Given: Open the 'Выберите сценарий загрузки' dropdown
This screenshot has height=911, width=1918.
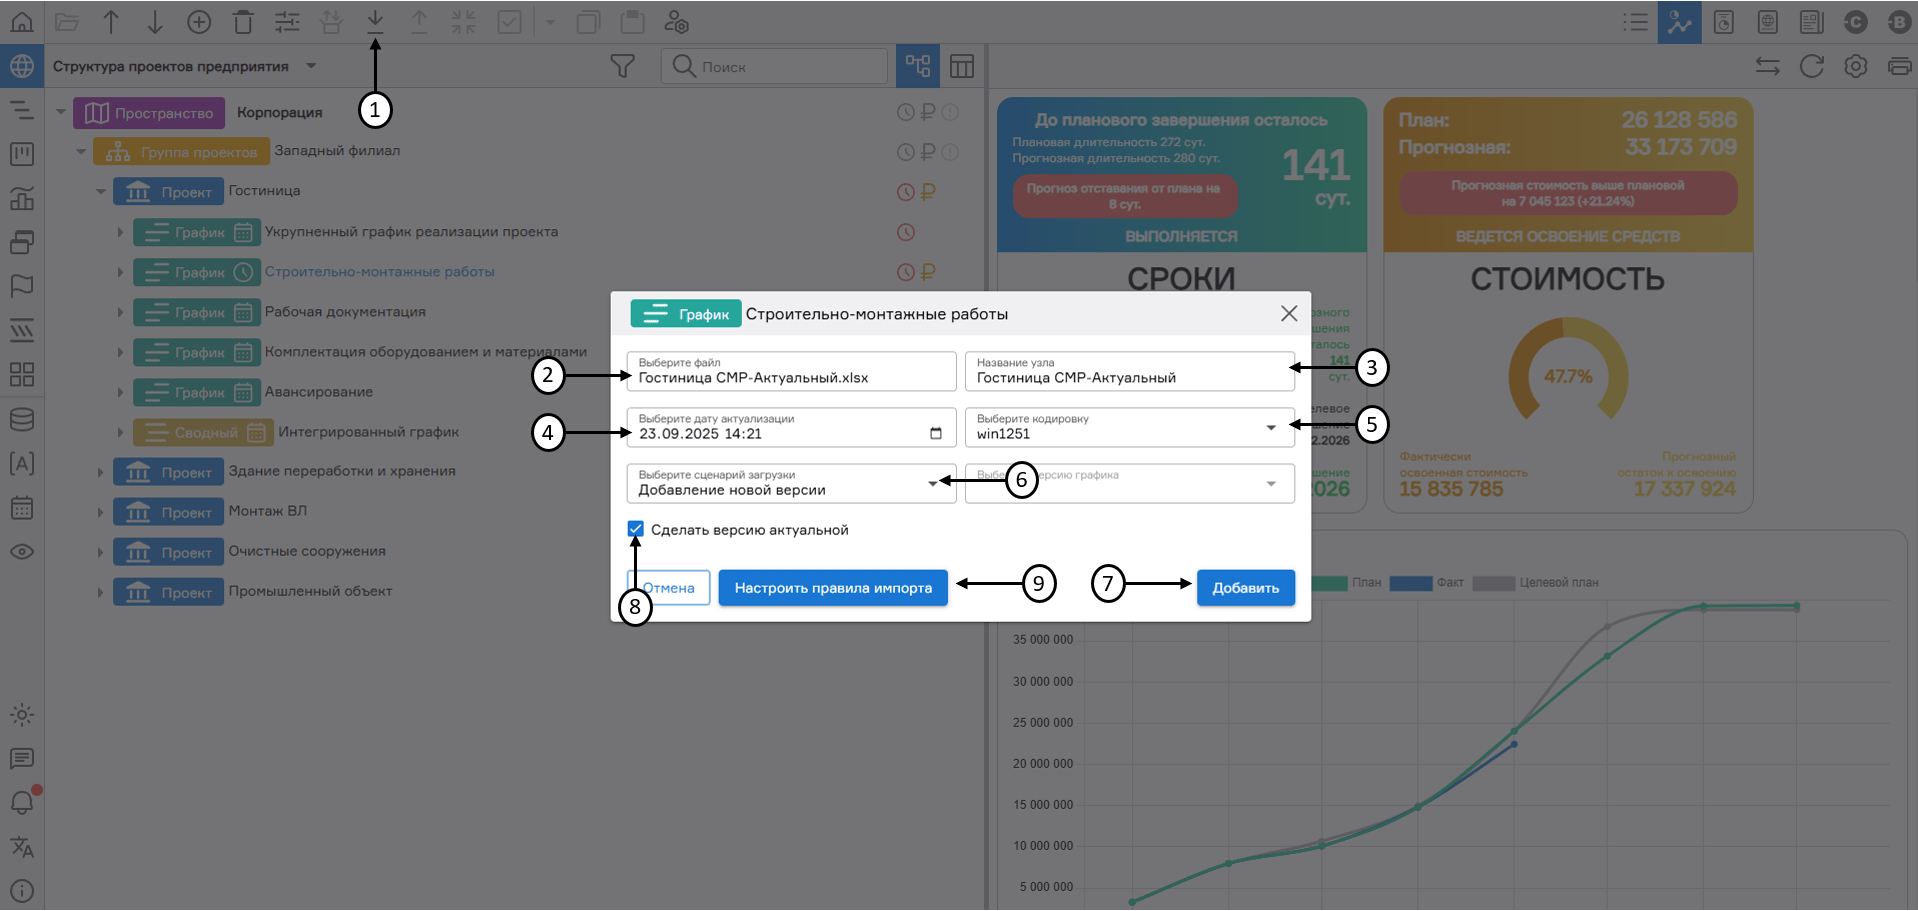Looking at the screenshot, I should tap(790, 484).
